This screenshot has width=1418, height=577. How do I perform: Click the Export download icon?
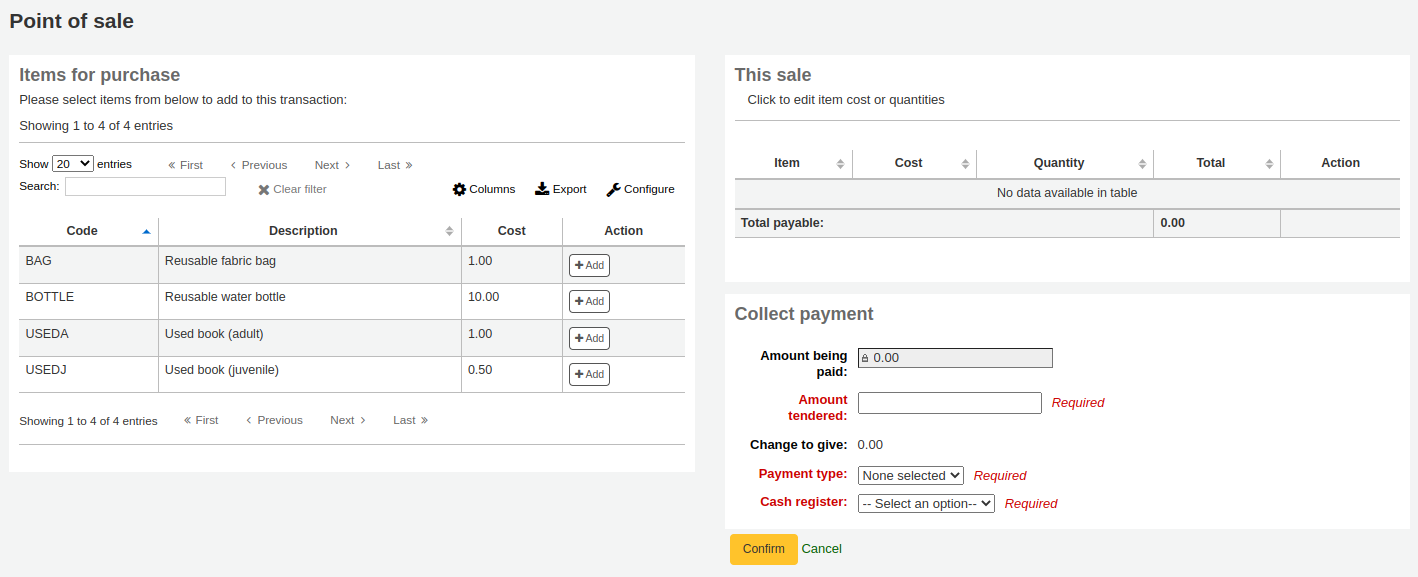[540, 189]
